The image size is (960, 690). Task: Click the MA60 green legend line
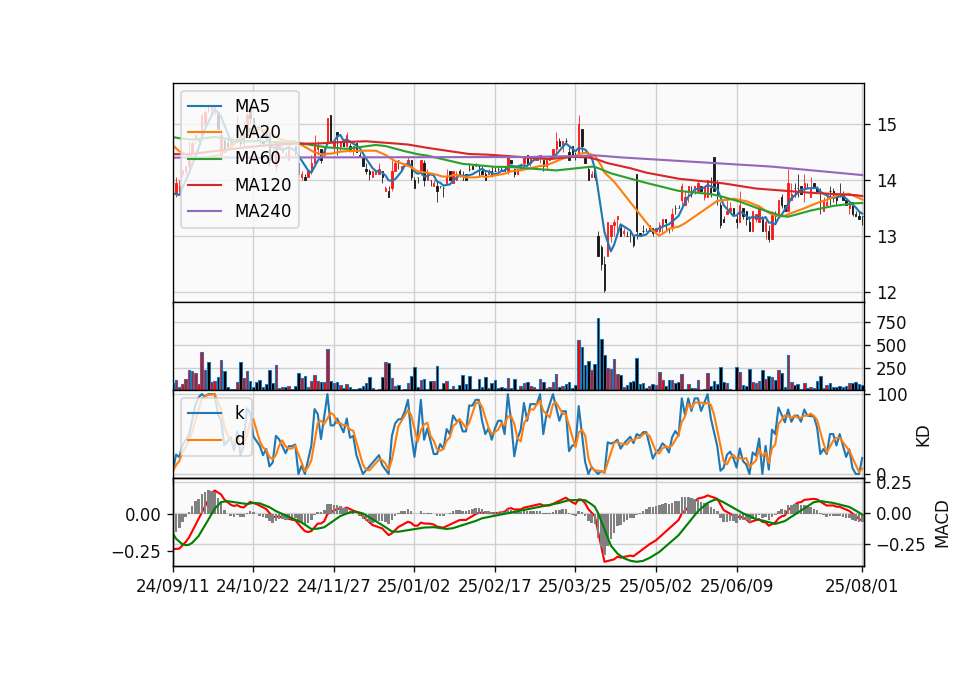point(204,159)
